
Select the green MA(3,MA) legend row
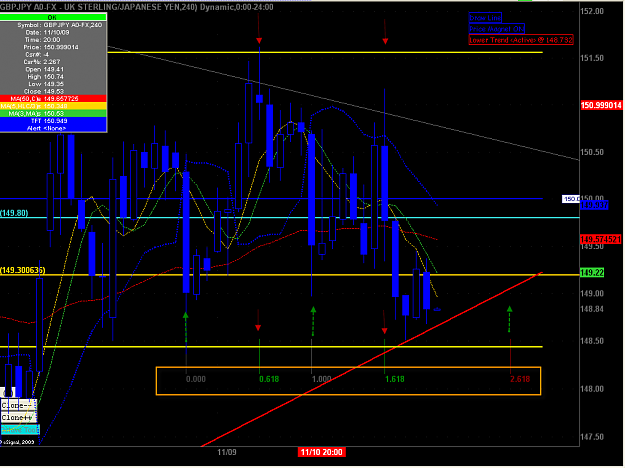[x=53, y=114]
